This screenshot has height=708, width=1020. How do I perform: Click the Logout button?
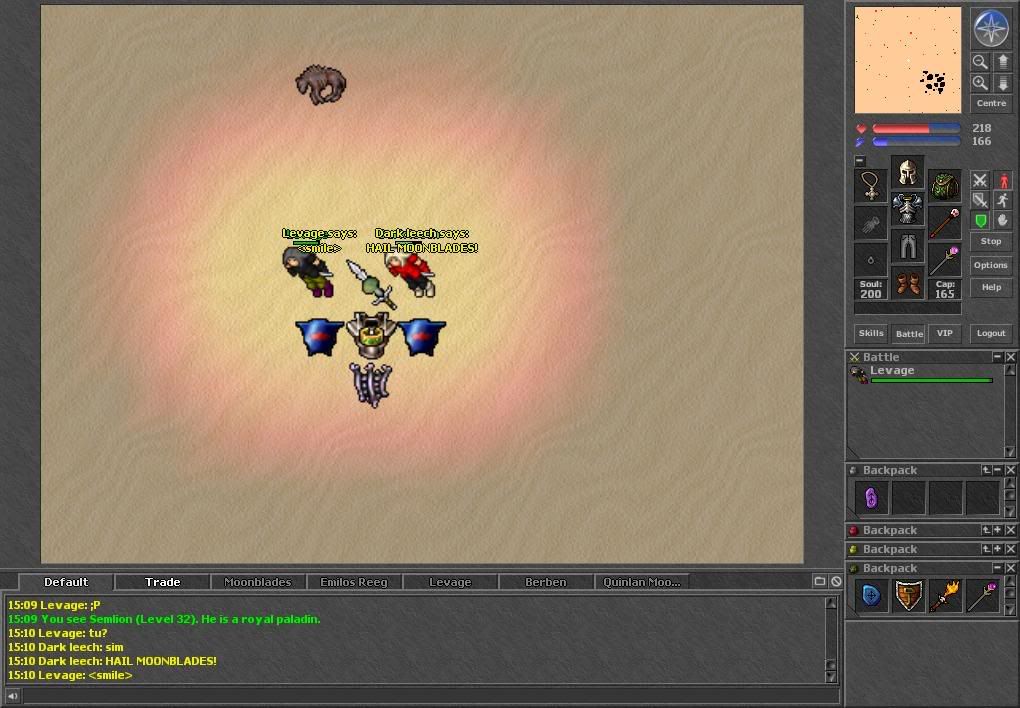[x=991, y=333]
